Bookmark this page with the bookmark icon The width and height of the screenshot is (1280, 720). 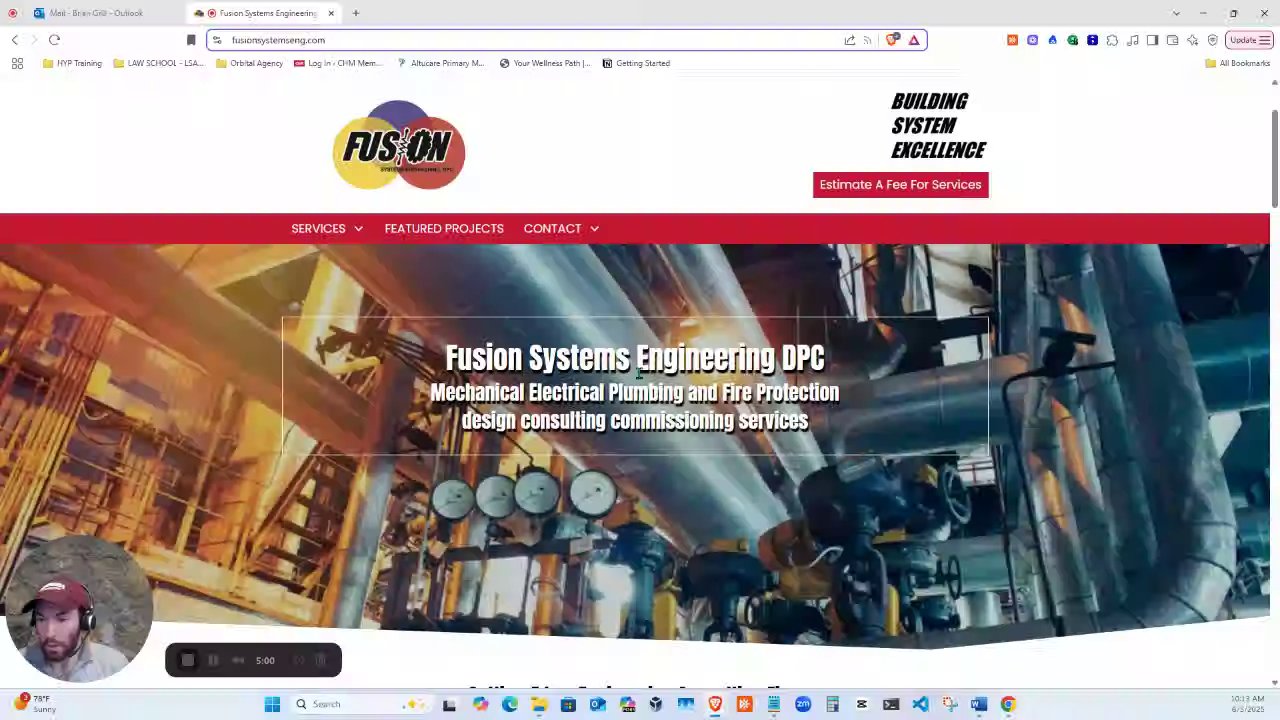[x=191, y=40]
